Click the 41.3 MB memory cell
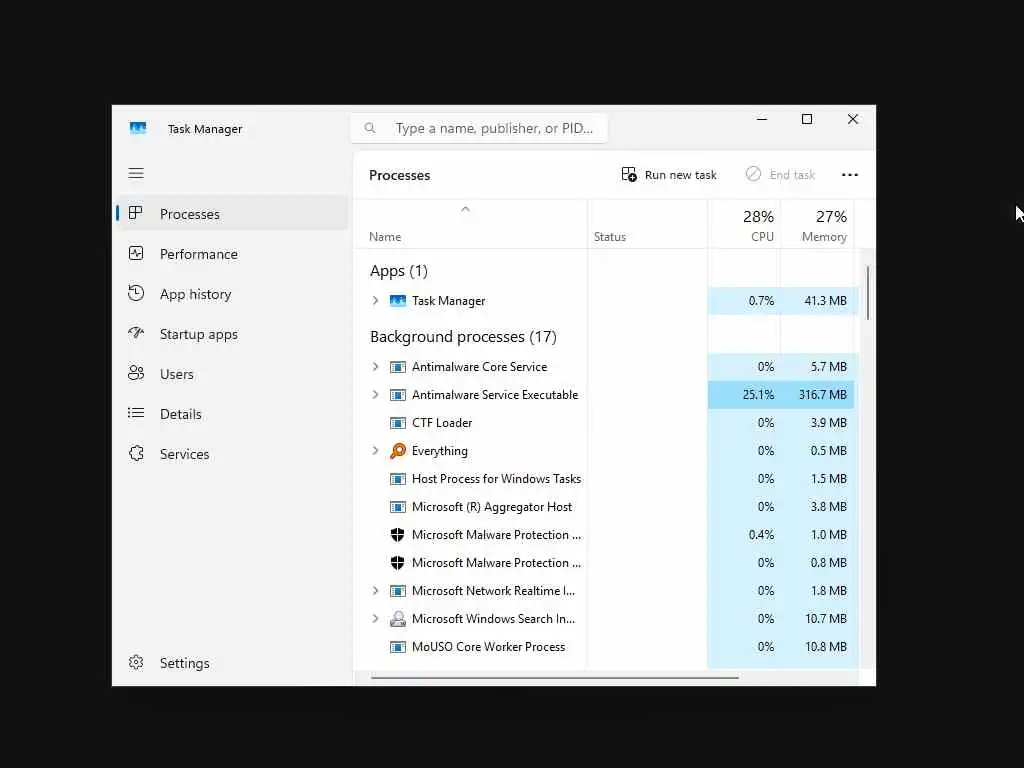 tap(818, 300)
